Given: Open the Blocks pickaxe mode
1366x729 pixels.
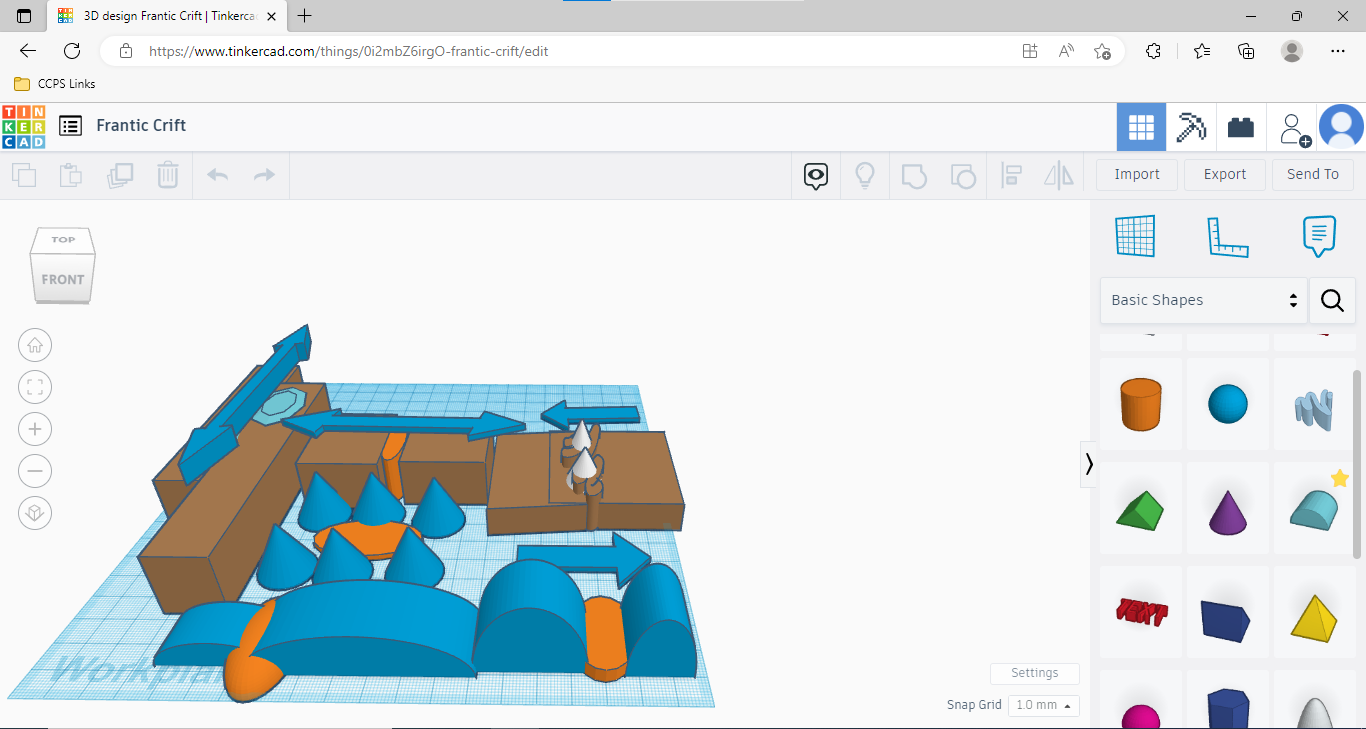Looking at the screenshot, I should (x=1191, y=127).
